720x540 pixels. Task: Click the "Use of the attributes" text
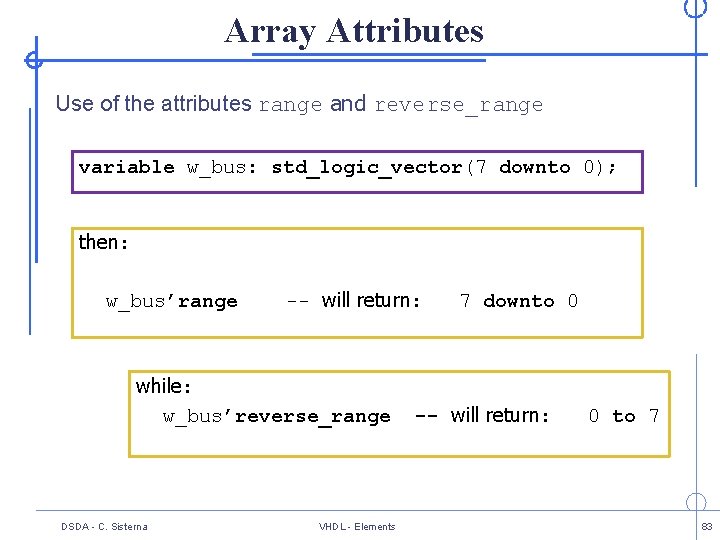[153, 103]
